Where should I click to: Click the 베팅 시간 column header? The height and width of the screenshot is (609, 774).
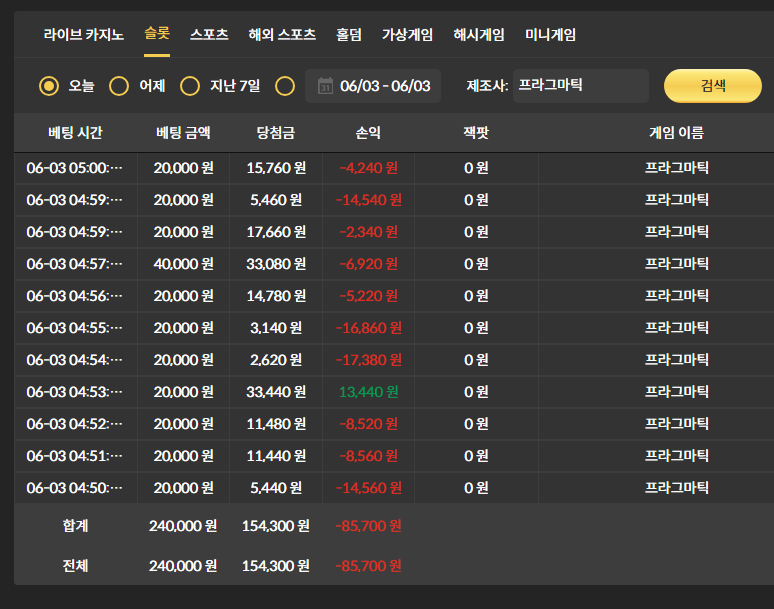pyautogui.click(x=76, y=132)
